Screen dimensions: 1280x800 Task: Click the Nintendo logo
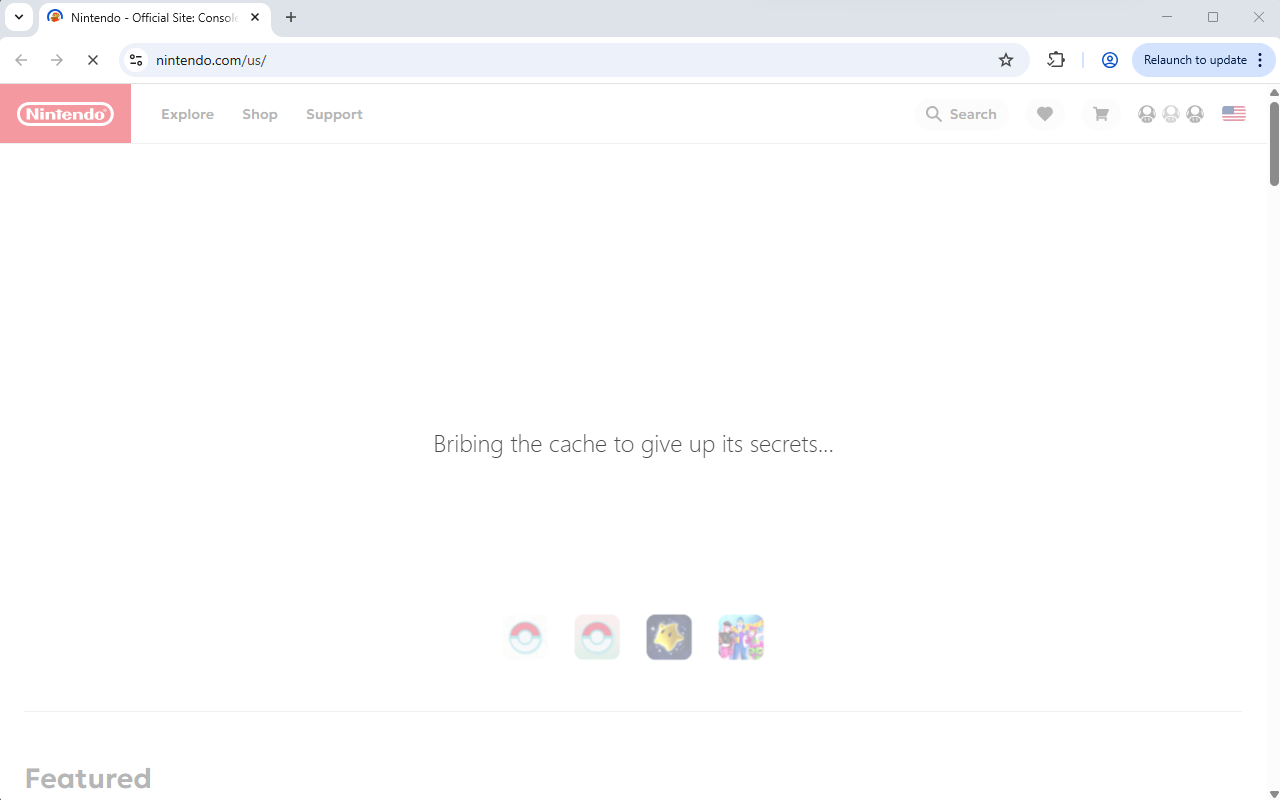[64, 113]
